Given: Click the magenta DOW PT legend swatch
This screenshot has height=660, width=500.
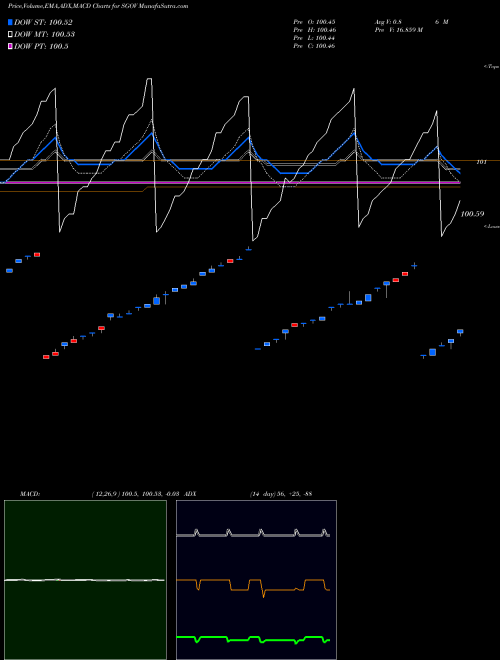Looking at the screenshot, I should click(10, 46).
